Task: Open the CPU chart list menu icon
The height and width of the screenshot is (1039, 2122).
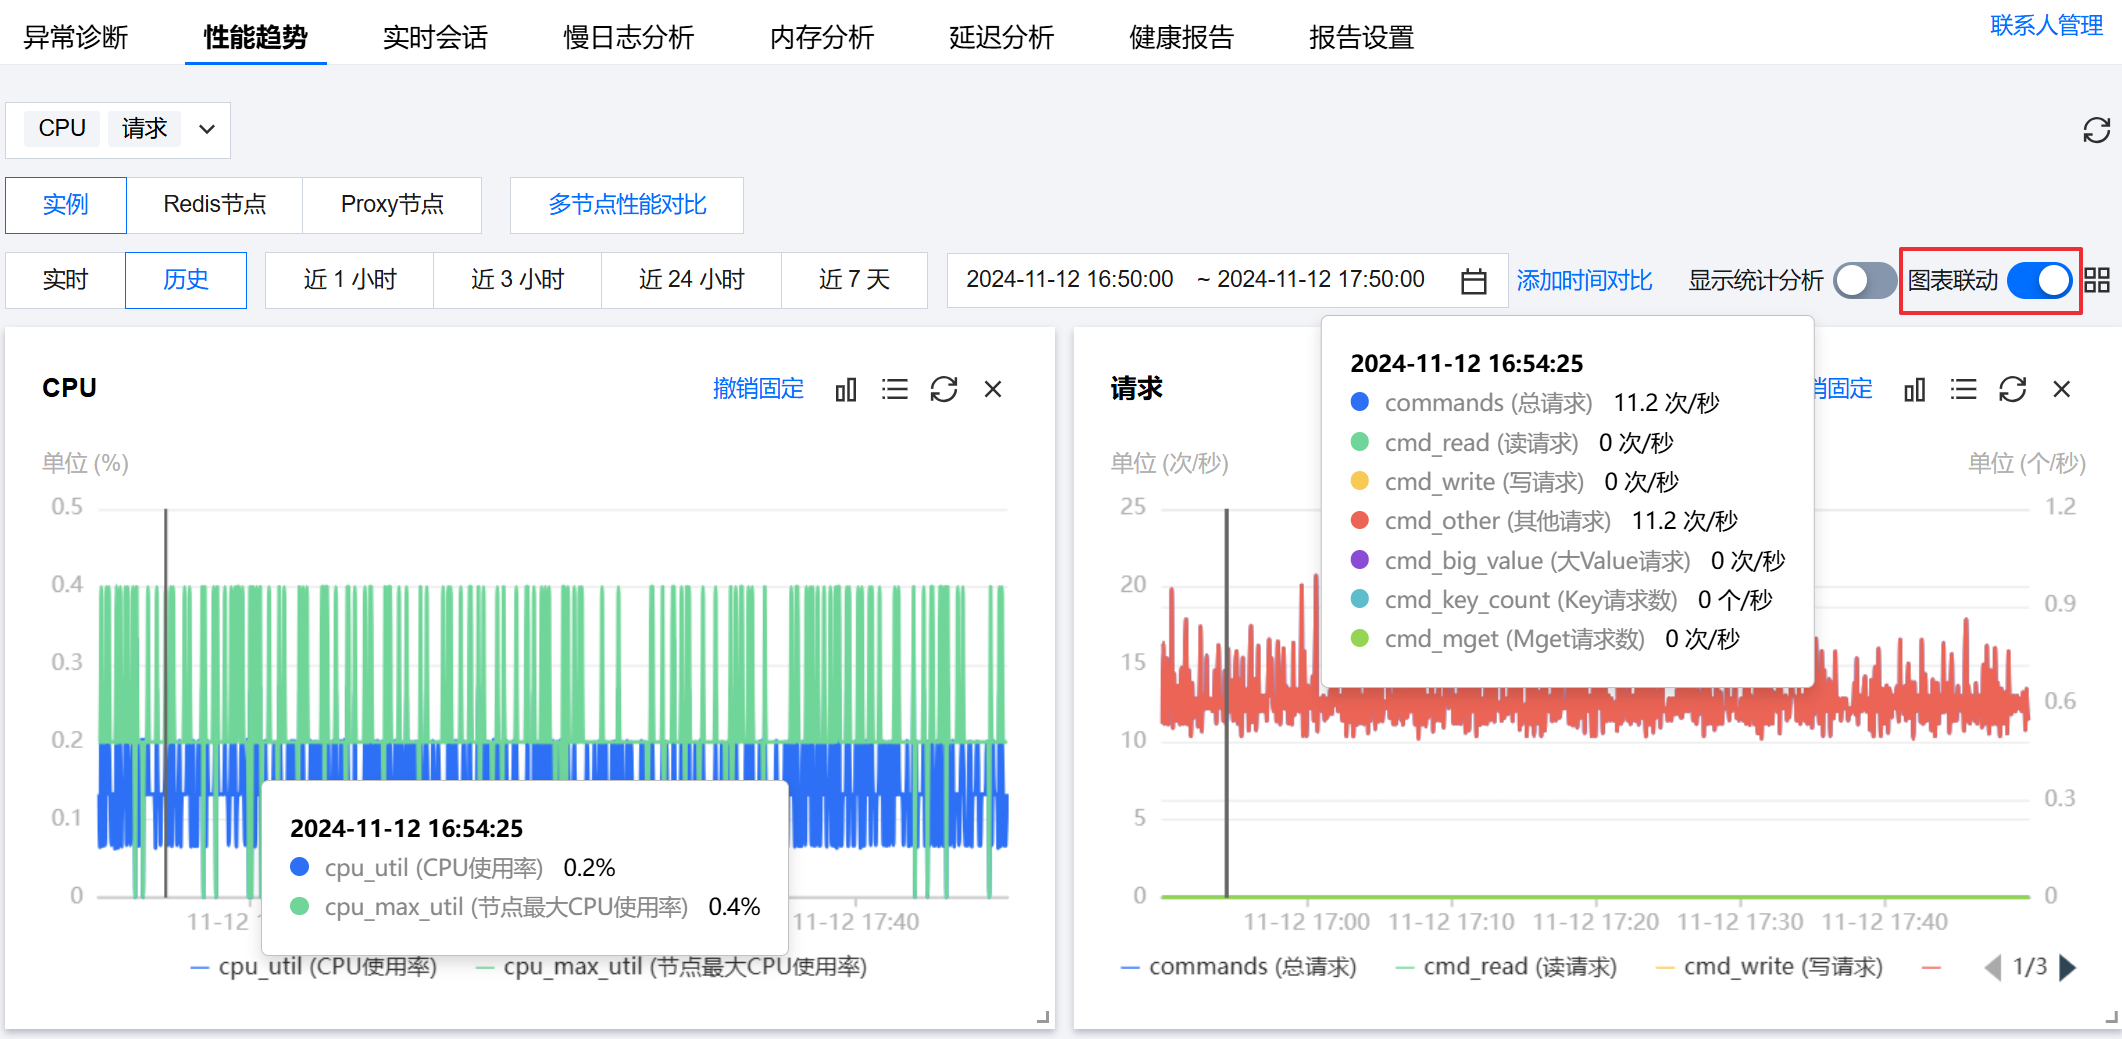Action: pos(895,389)
